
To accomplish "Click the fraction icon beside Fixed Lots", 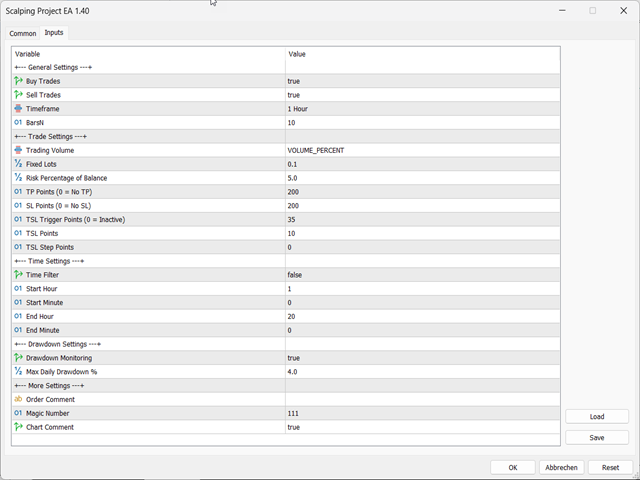I will [x=18, y=164].
